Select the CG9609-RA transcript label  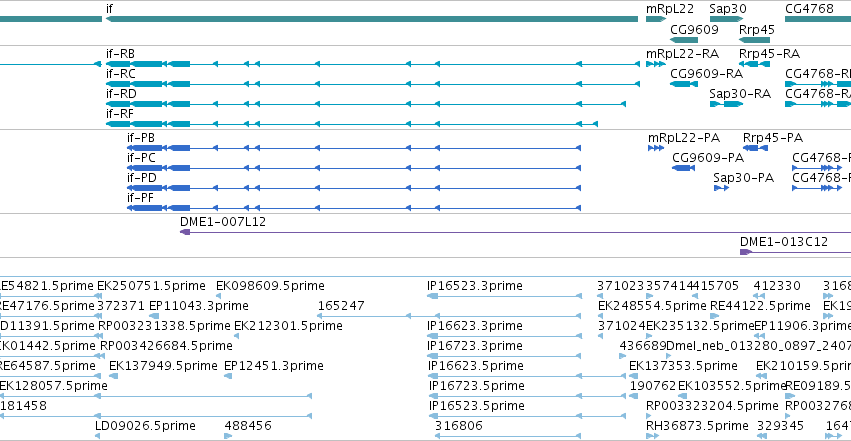click(707, 74)
